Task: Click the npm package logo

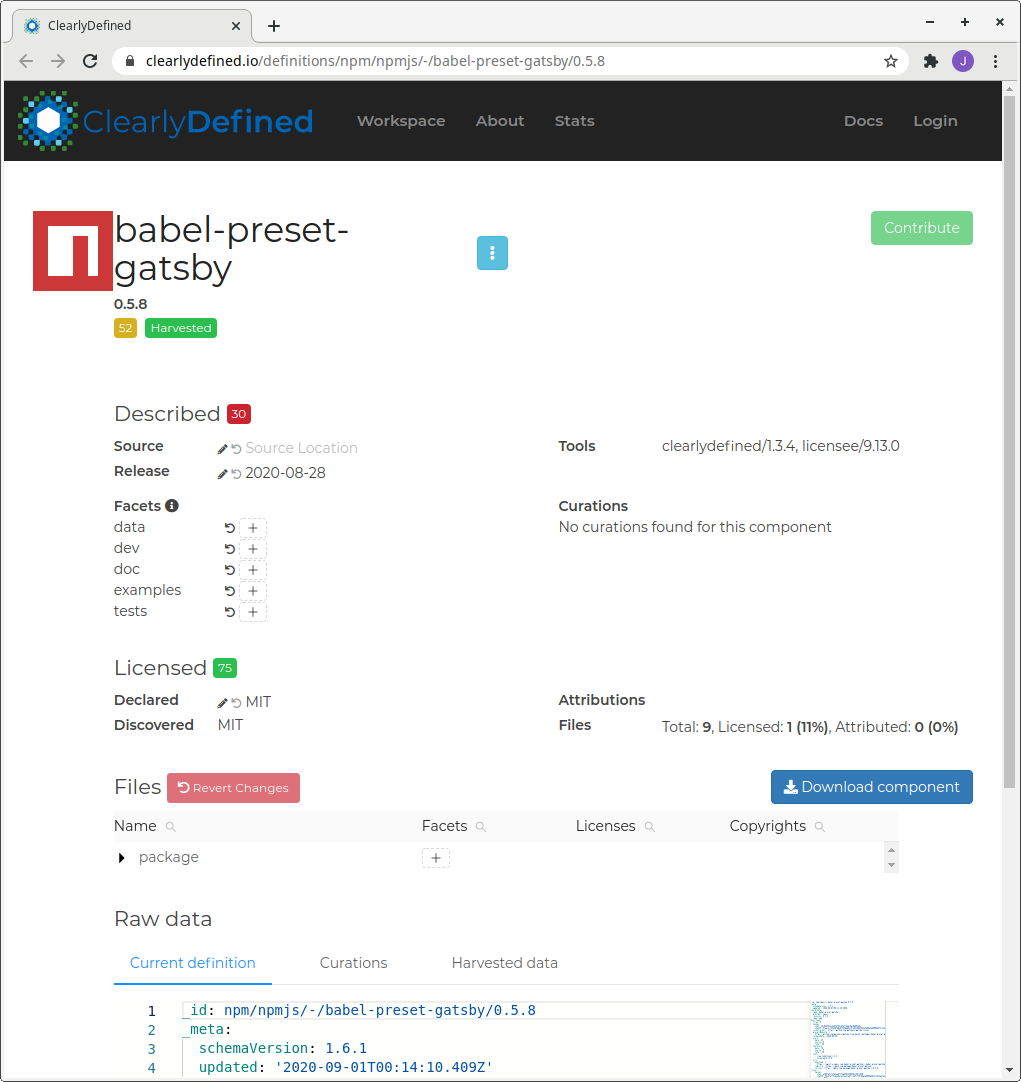Action: pyautogui.click(x=72, y=250)
